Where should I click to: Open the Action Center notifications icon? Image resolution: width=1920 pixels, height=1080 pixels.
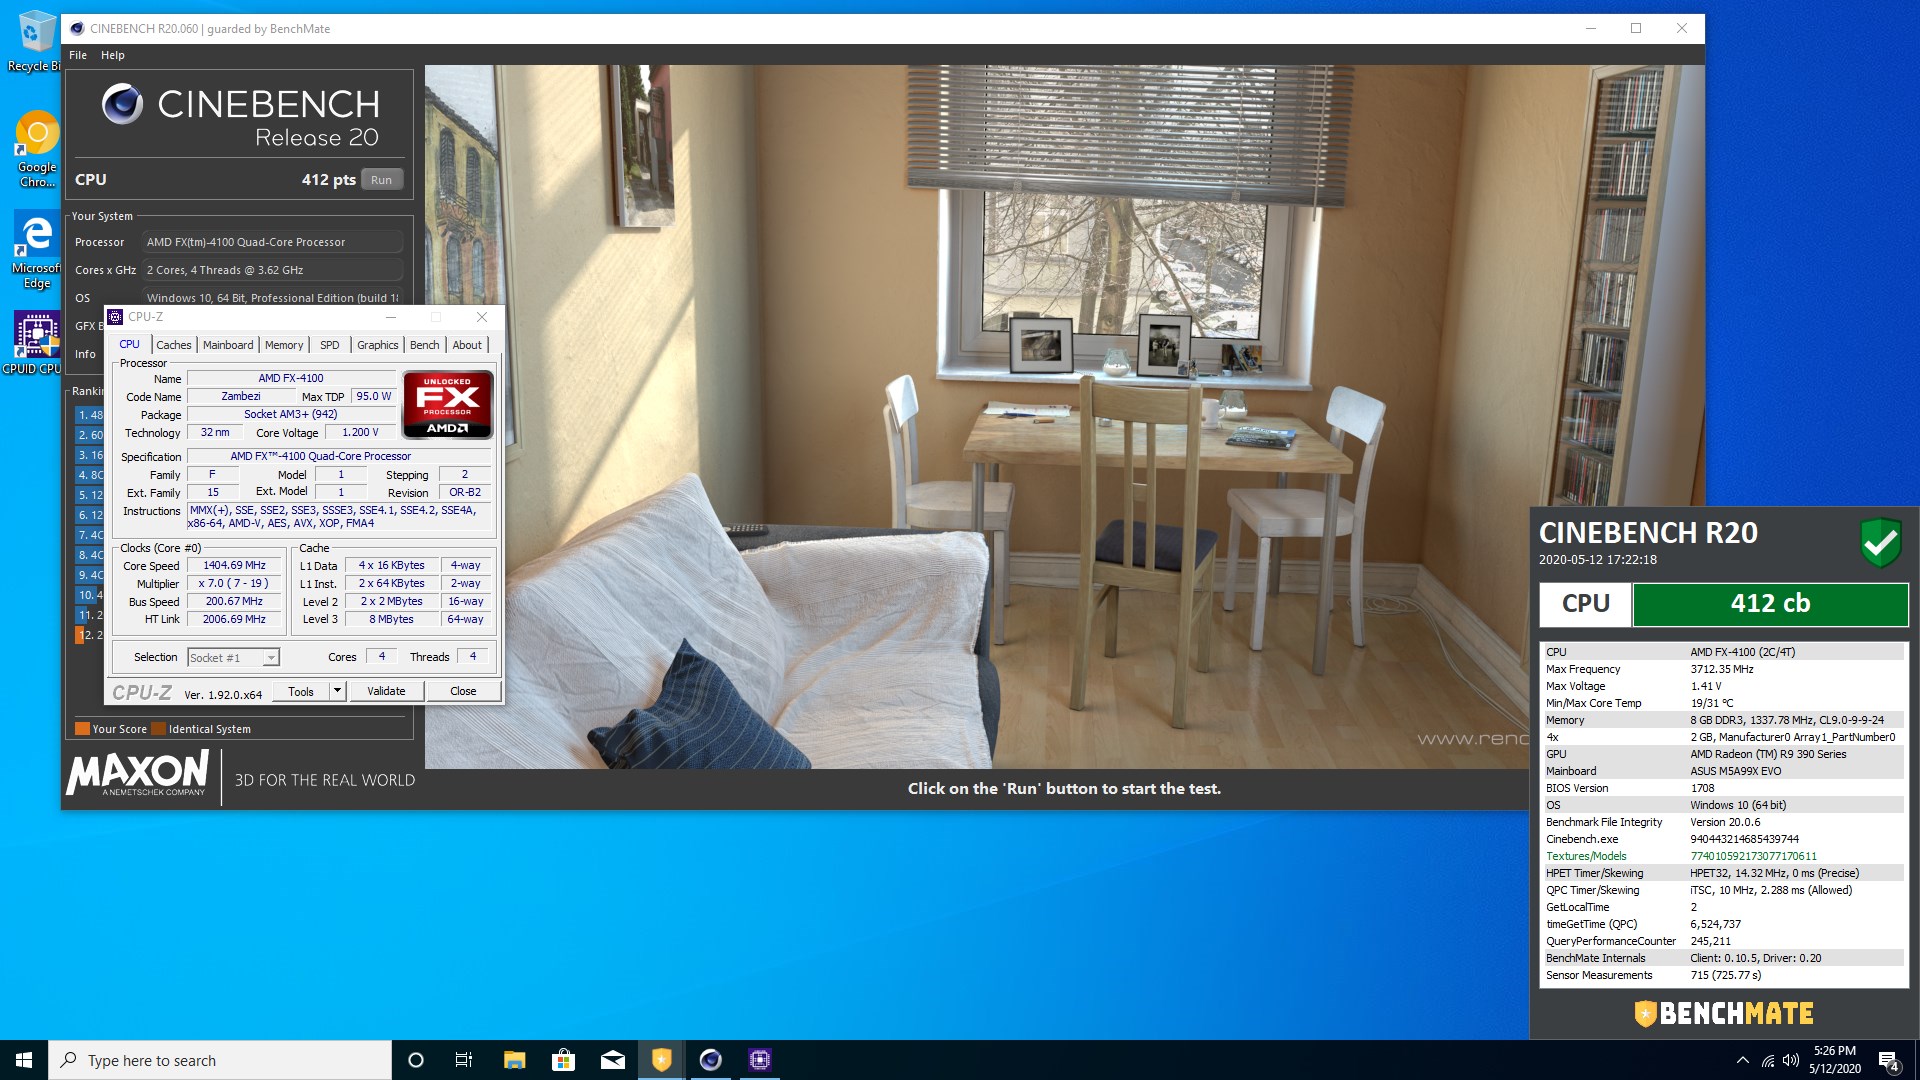(1888, 1060)
